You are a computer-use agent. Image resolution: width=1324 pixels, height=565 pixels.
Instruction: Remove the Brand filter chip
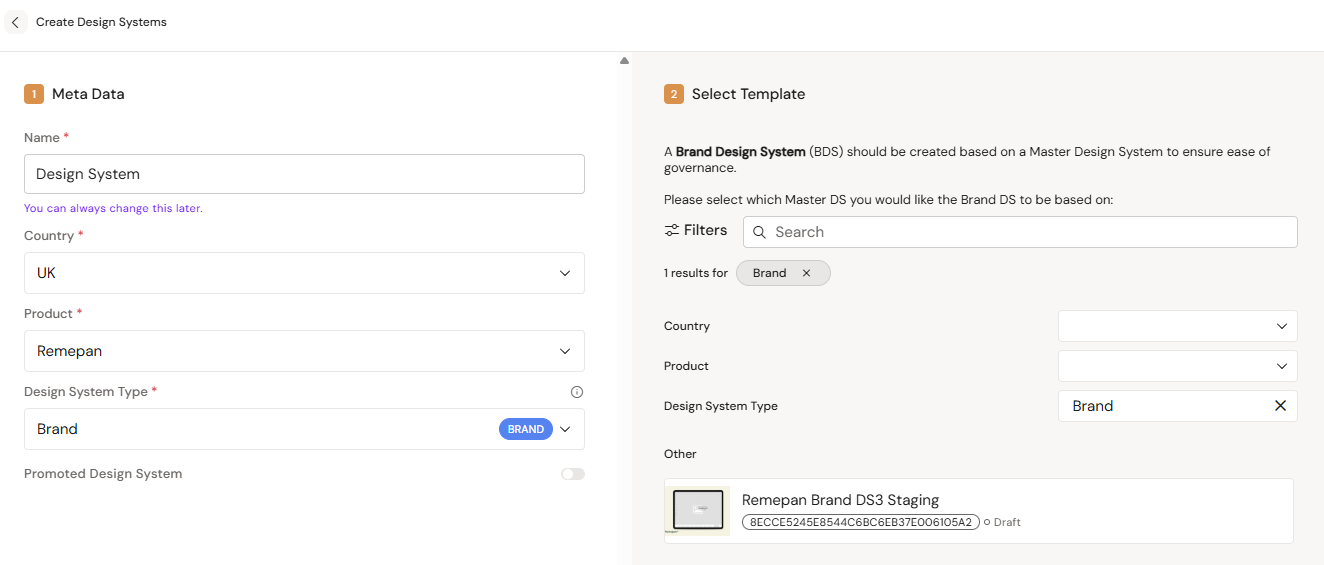pos(806,273)
